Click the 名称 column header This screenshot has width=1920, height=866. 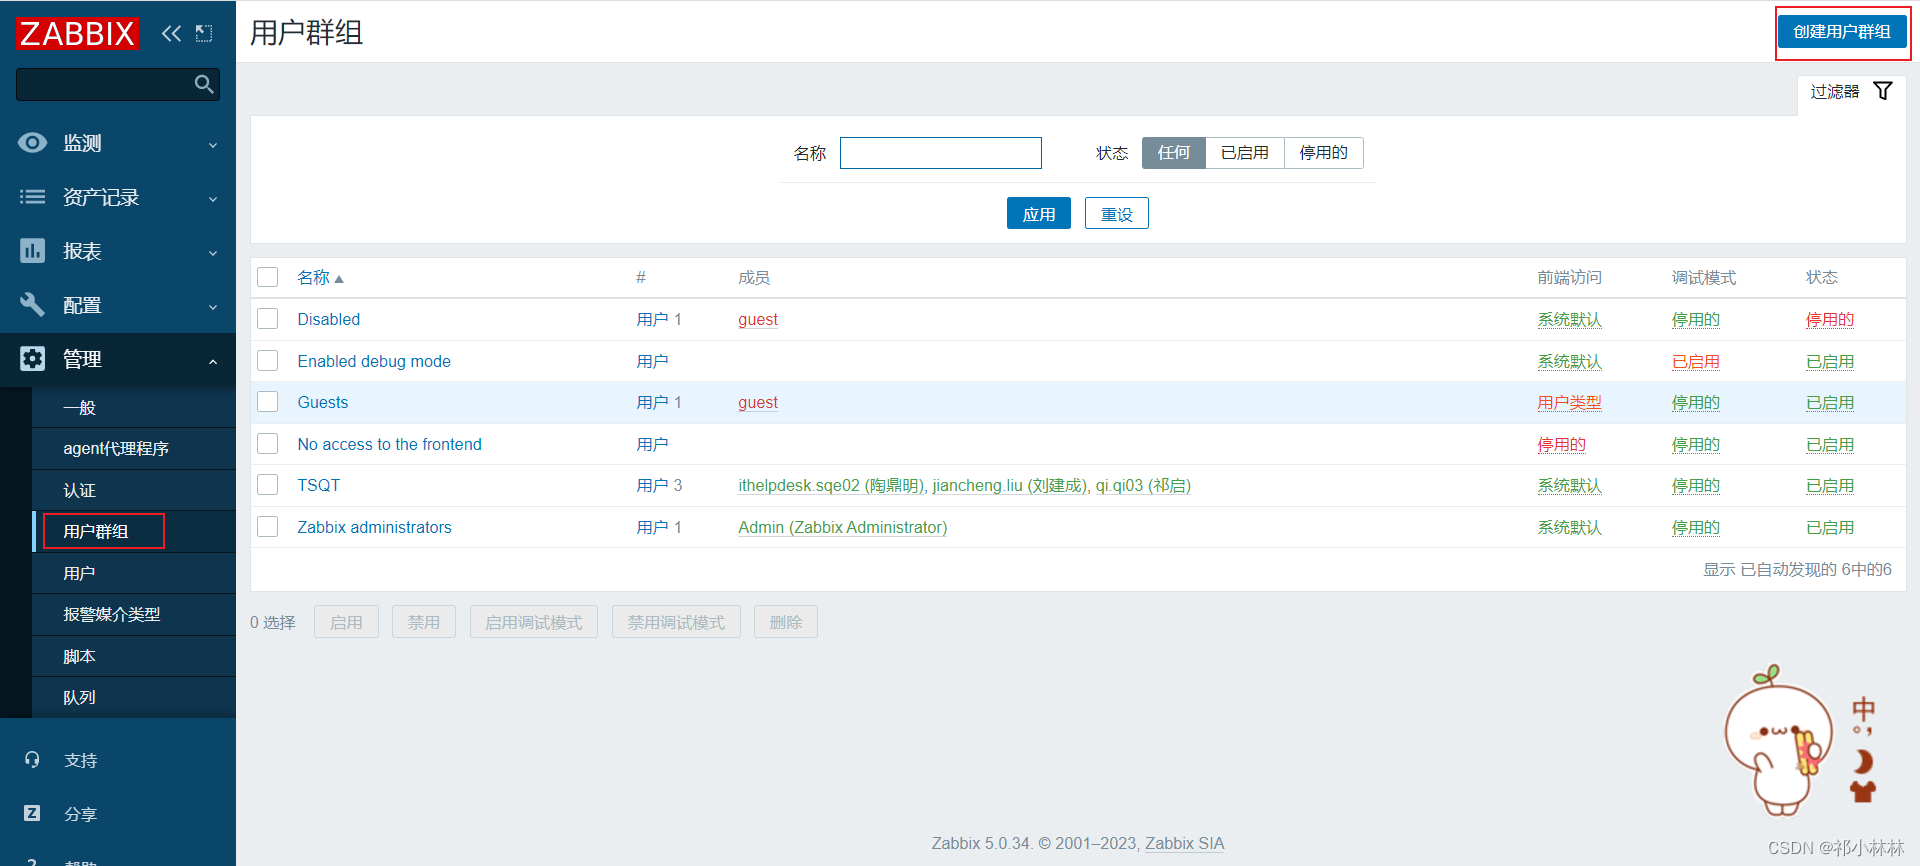click(x=320, y=277)
